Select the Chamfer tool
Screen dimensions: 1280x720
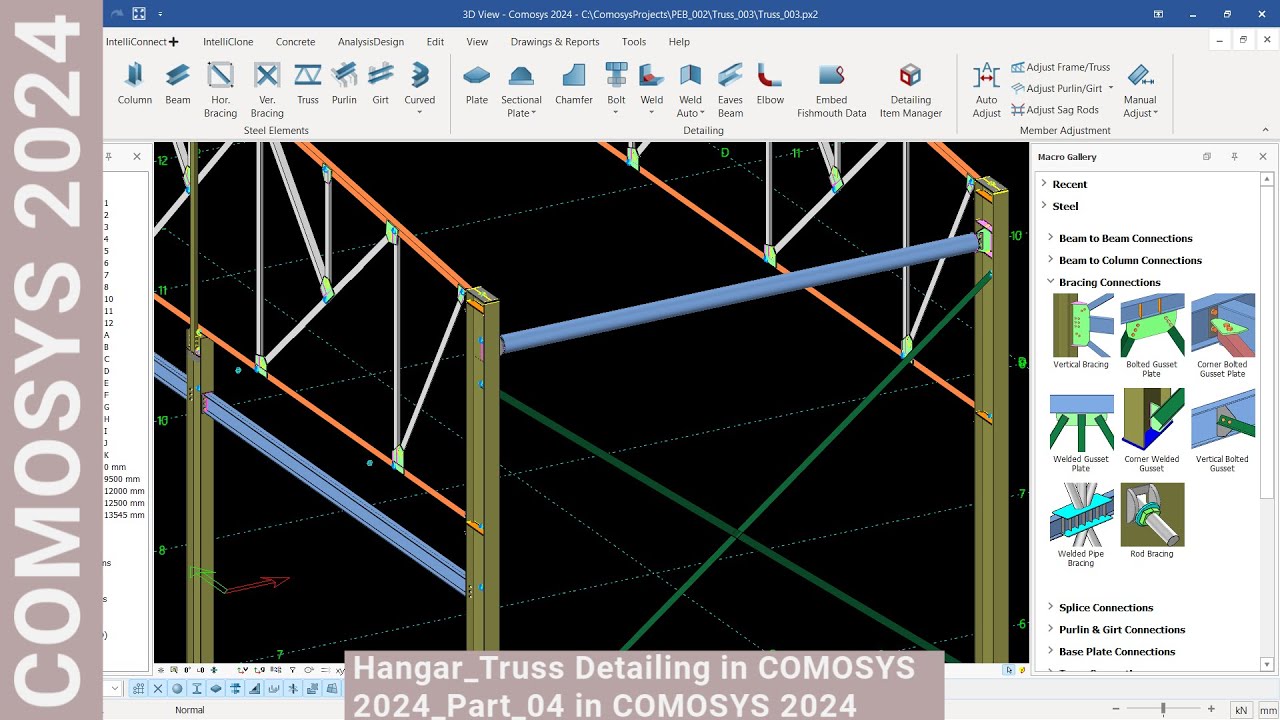click(x=574, y=84)
